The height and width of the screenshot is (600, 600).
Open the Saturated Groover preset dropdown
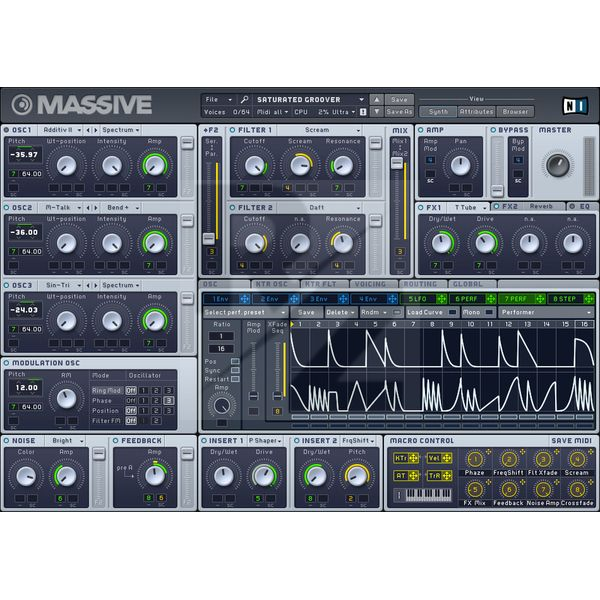[310, 99]
